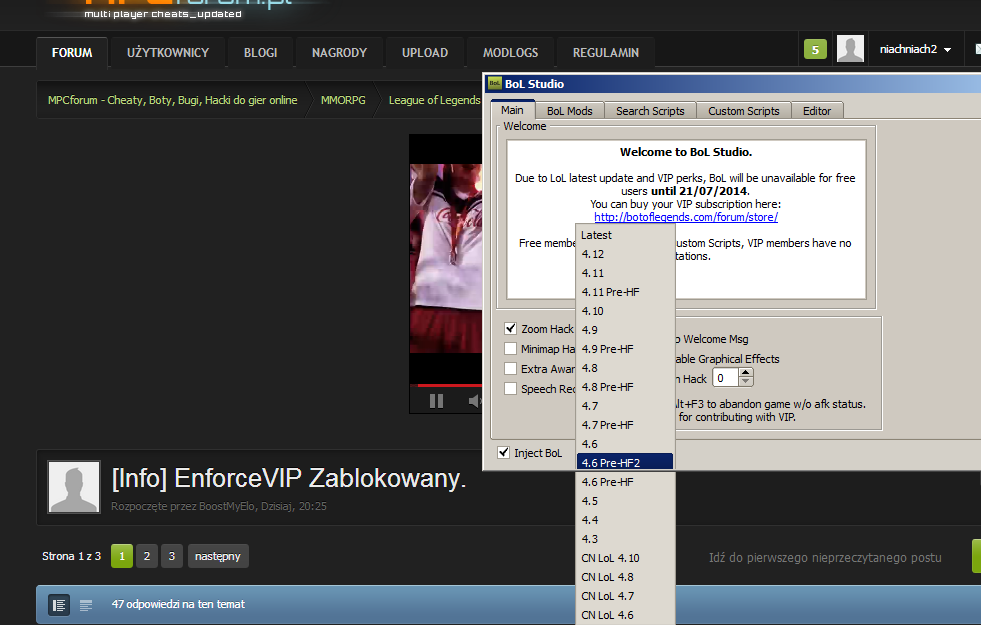This screenshot has height=625, width=981.
Task: Choose version 4.5 from the list
Action: coord(625,501)
